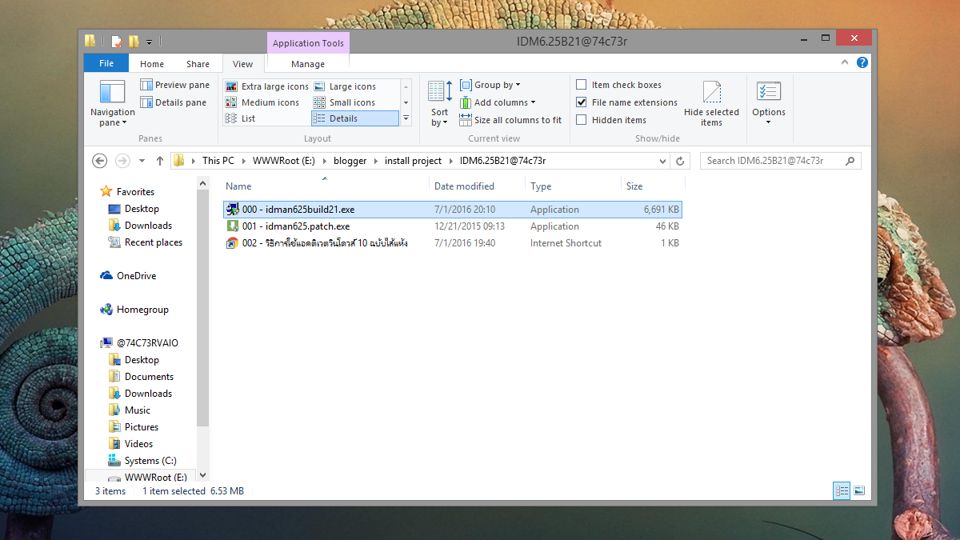Switch to details view in status bar
The height and width of the screenshot is (540, 960).
pos(841,490)
